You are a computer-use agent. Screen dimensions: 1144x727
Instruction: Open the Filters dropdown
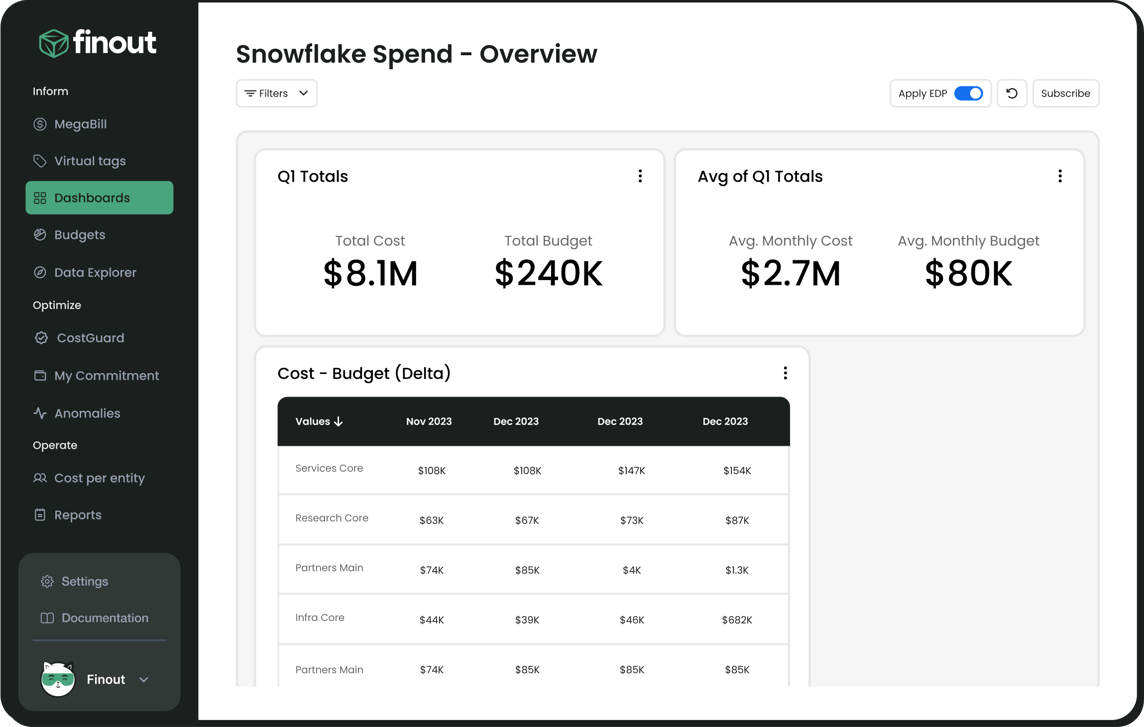click(276, 92)
